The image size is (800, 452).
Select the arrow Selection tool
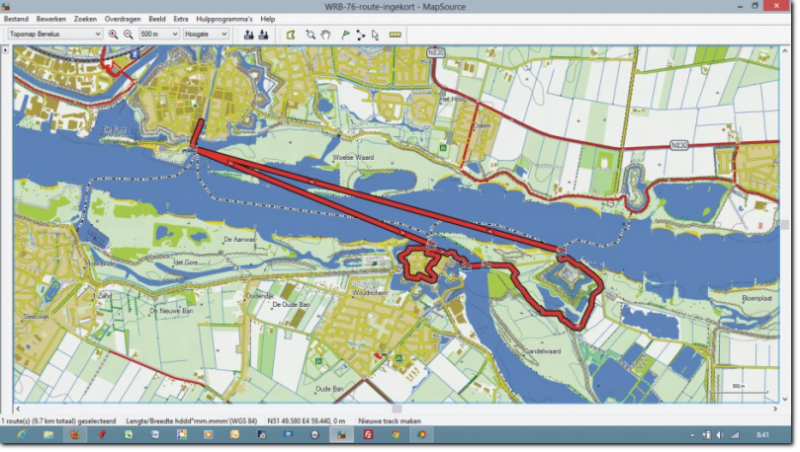pos(375,34)
